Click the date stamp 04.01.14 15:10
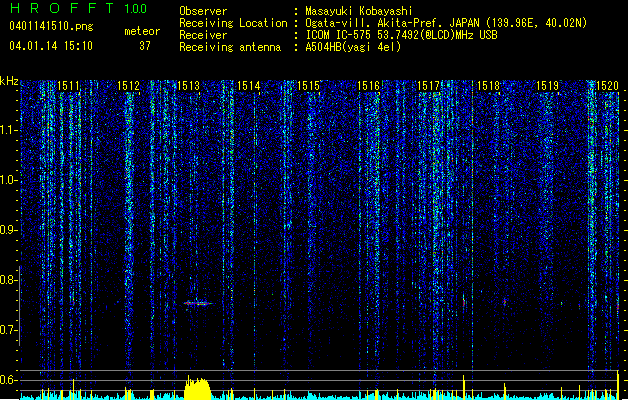 coord(51,46)
